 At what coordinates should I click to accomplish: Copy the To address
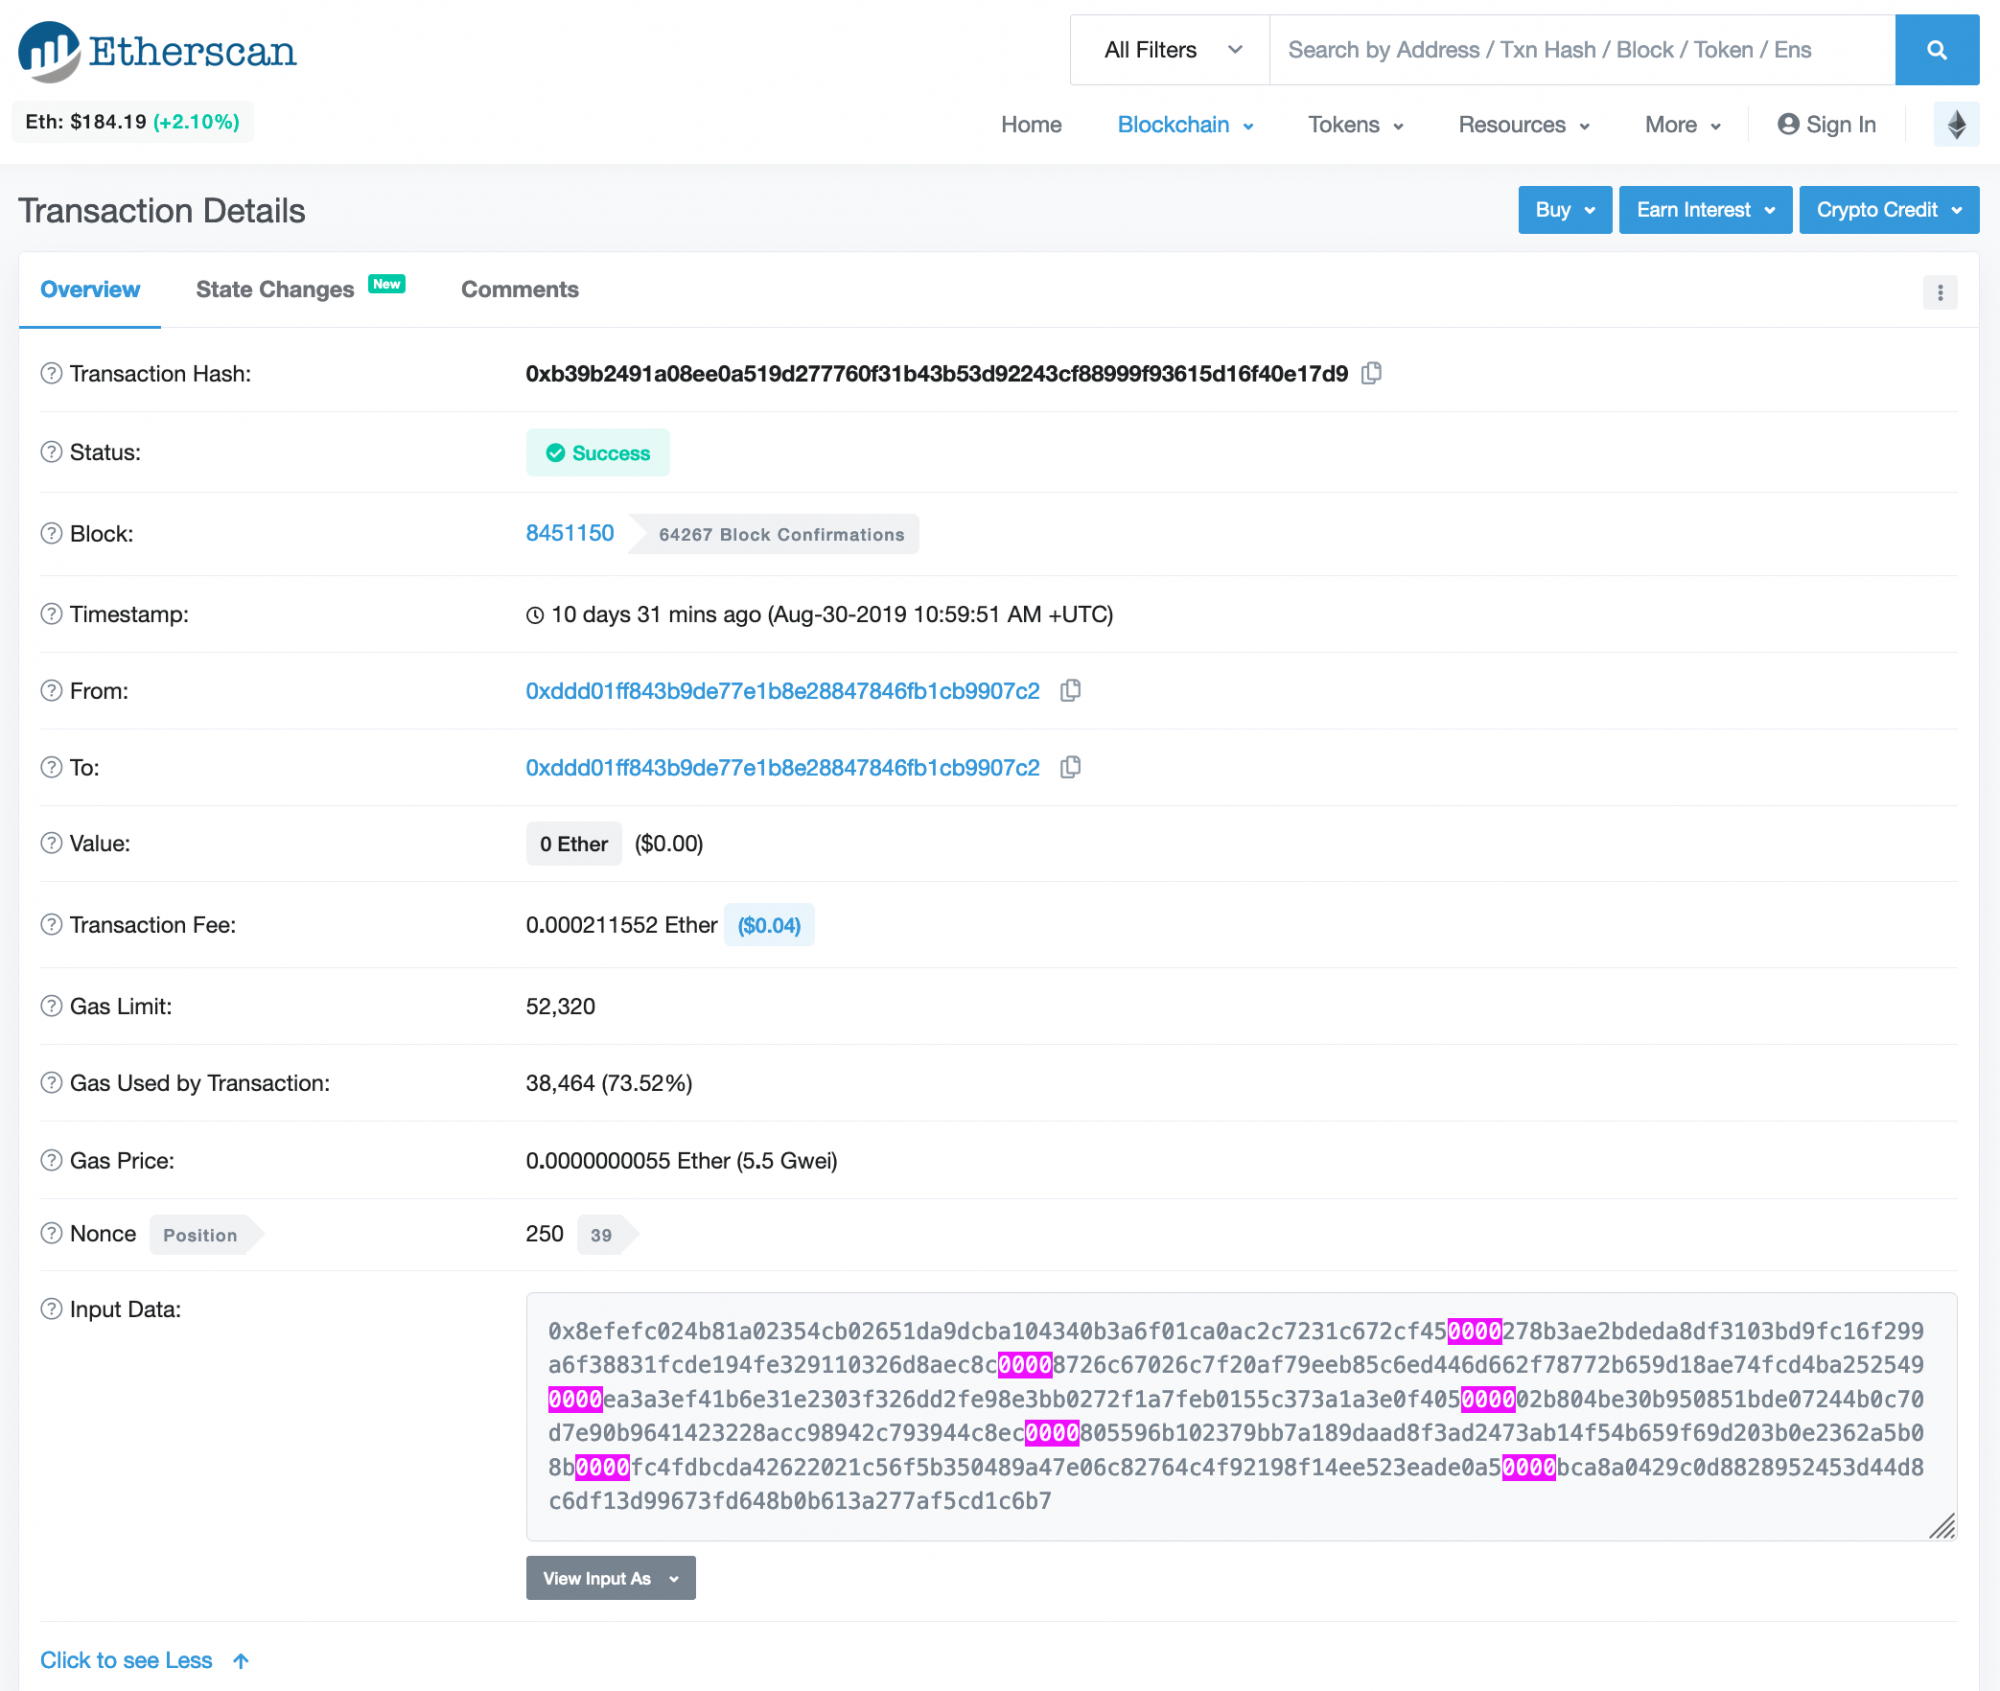click(1070, 767)
